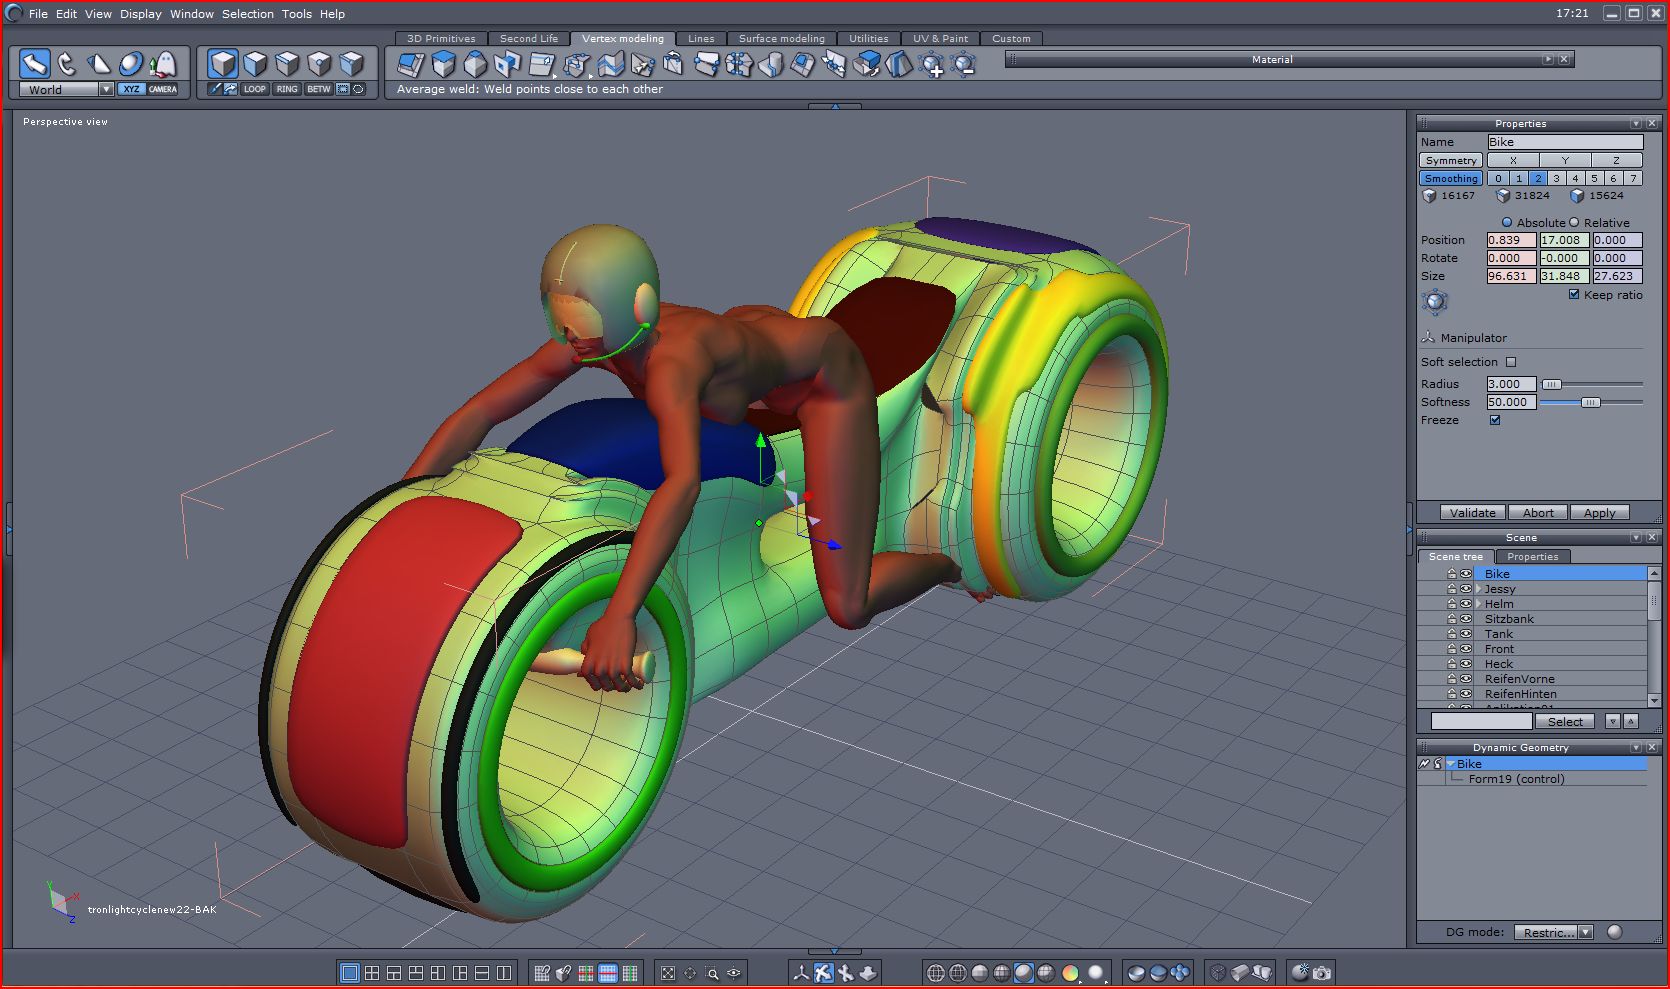Hide the Bike object via eye icon
The width and height of the screenshot is (1670, 989).
pos(1466,574)
